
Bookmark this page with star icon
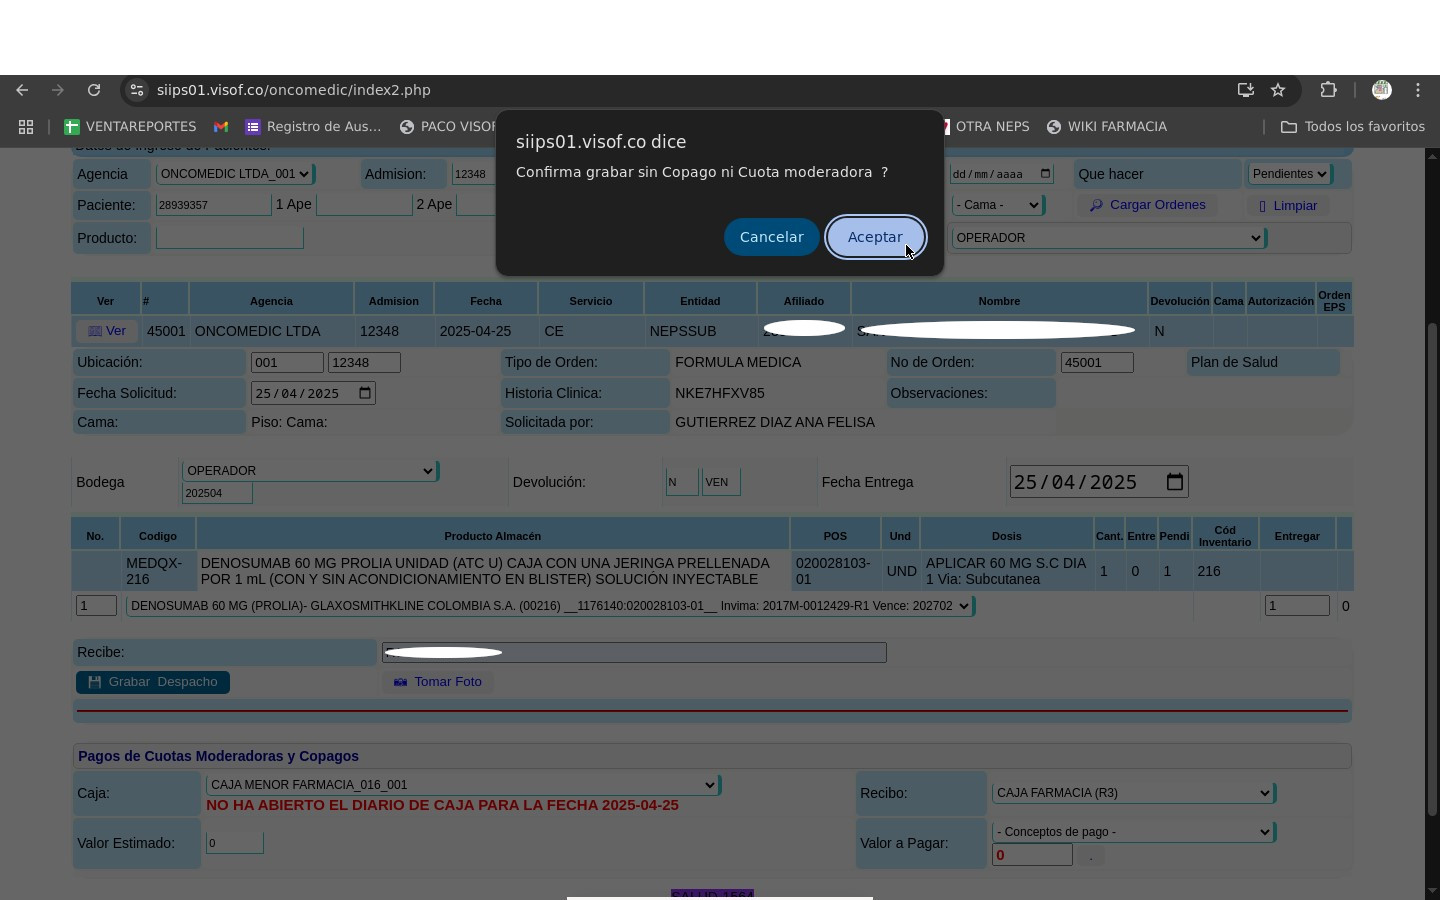[1278, 90]
